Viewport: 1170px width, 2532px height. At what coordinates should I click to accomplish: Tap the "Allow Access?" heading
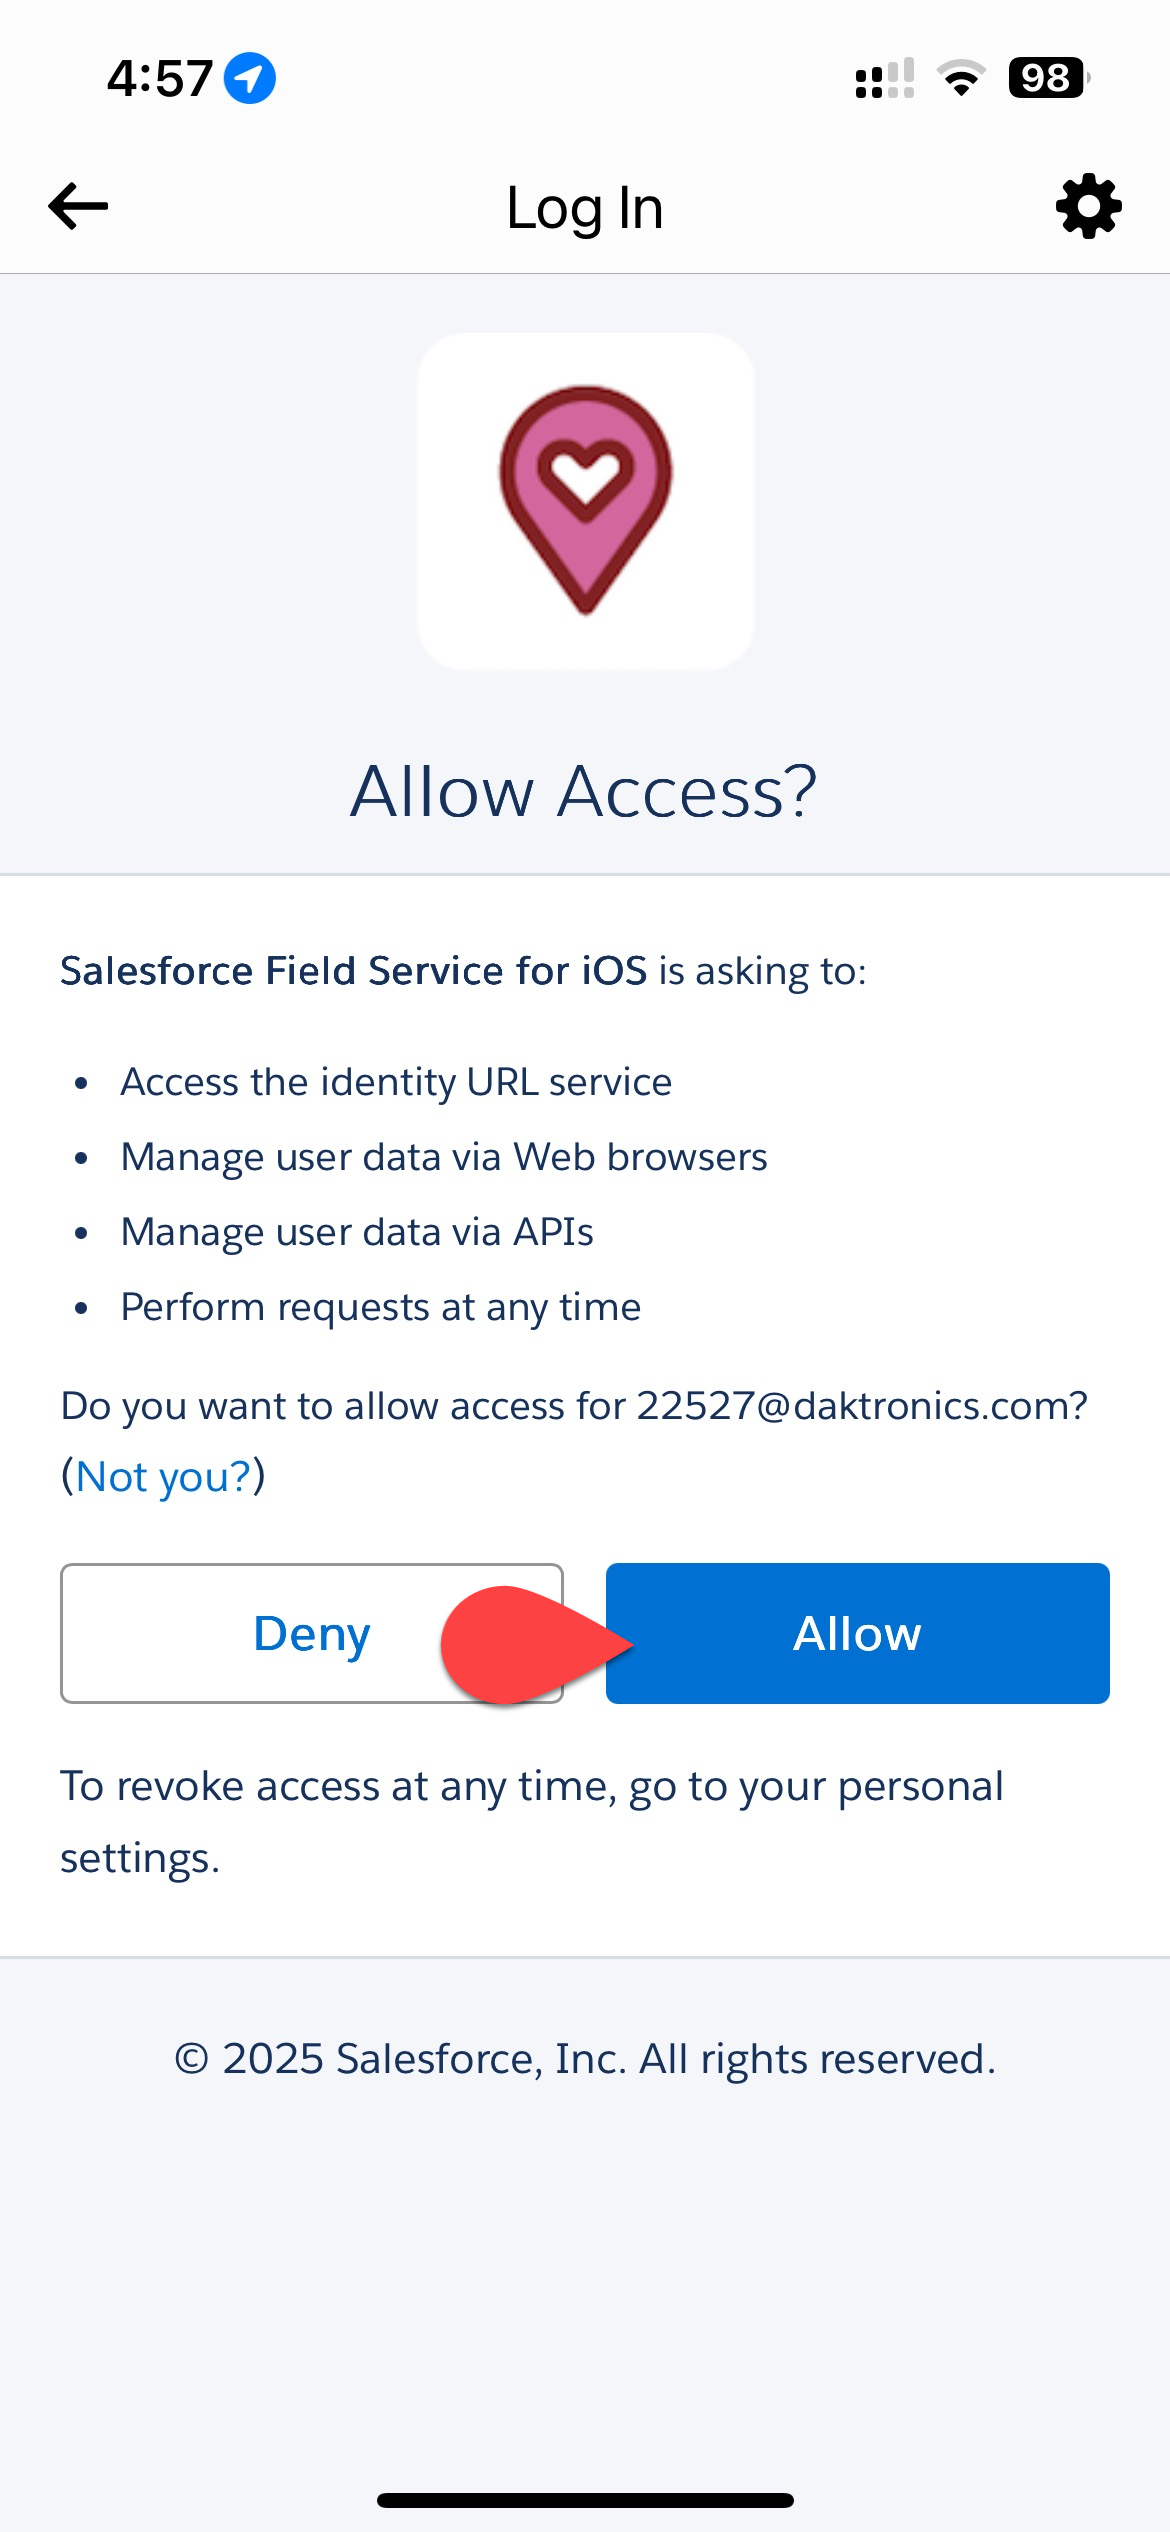[584, 792]
